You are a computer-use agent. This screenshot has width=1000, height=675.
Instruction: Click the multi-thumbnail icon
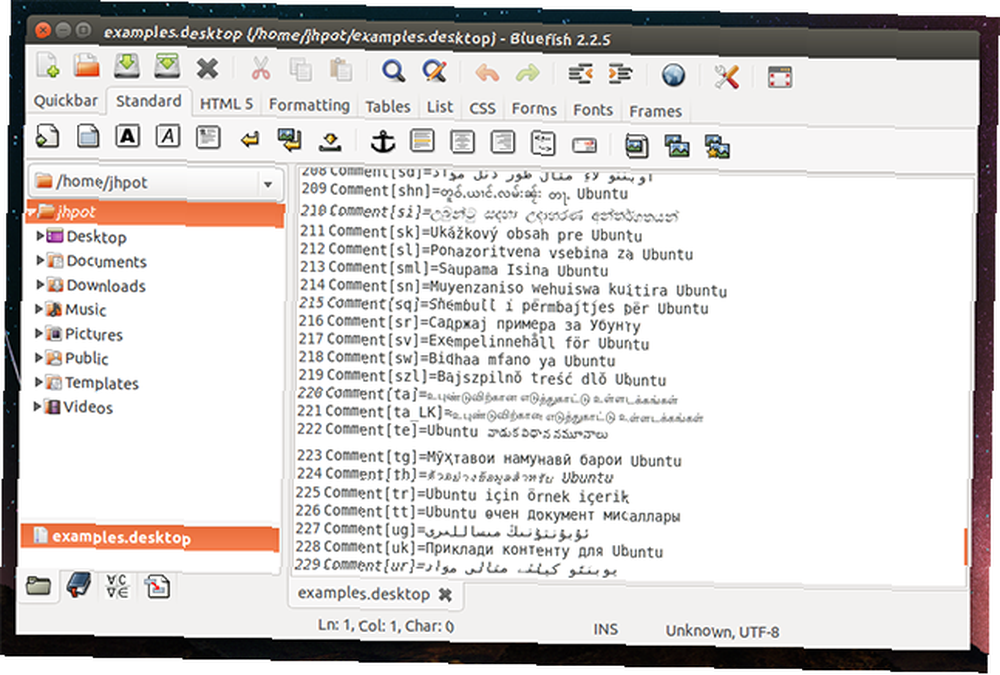[x=717, y=147]
